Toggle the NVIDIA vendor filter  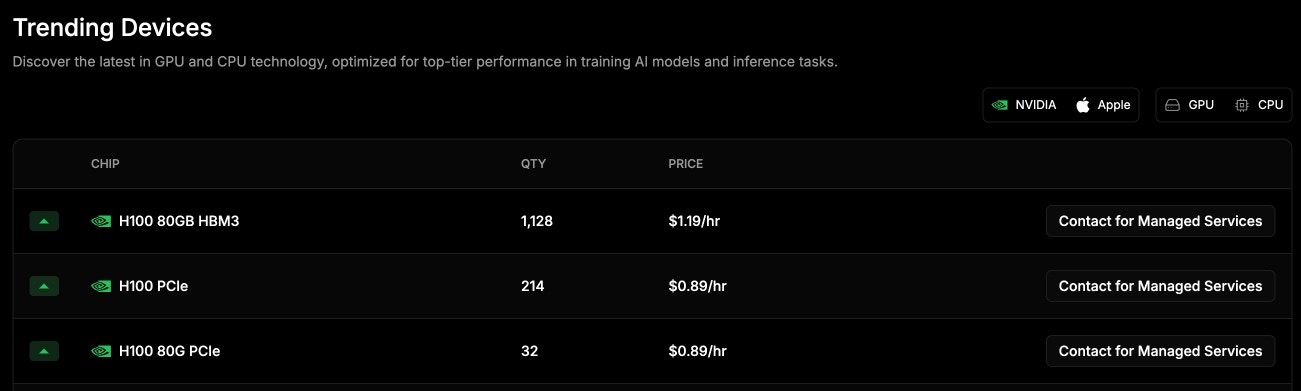[1024, 105]
